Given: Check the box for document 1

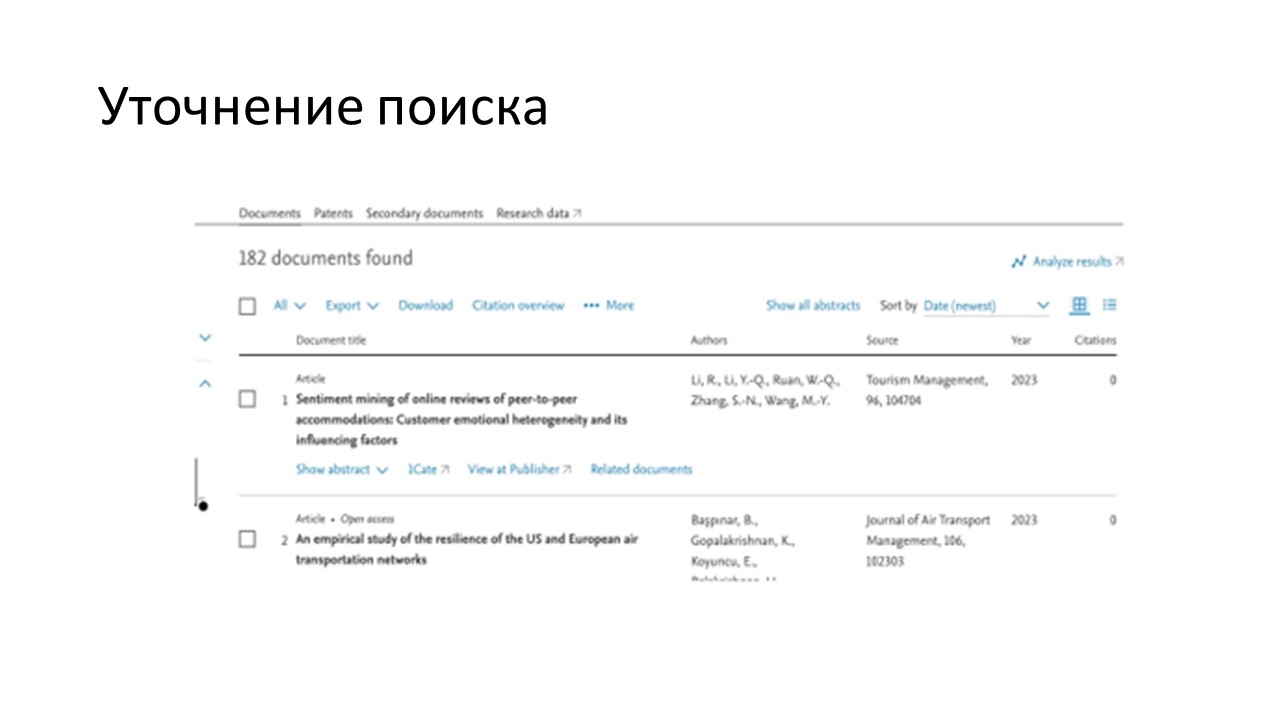Looking at the screenshot, I should [x=247, y=399].
